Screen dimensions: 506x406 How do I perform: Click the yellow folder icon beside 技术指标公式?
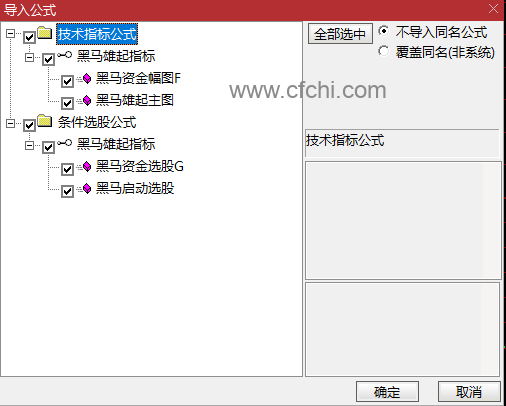45,33
